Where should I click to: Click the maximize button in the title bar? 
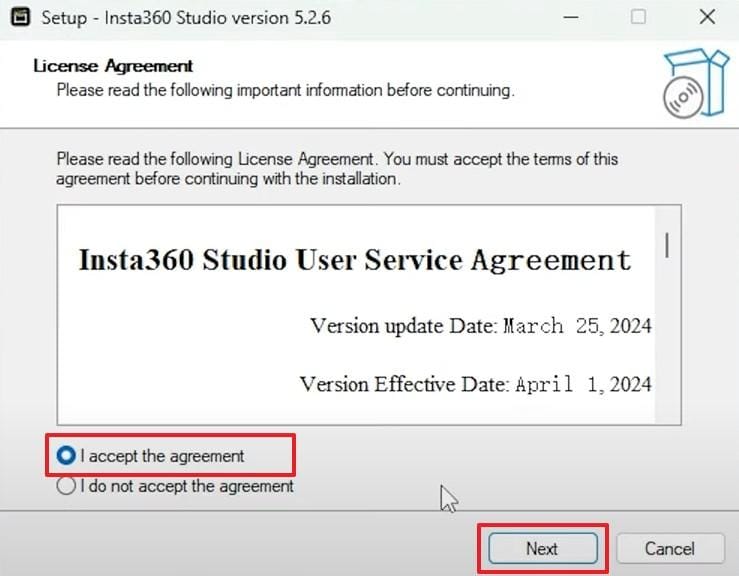tap(638, 17)
